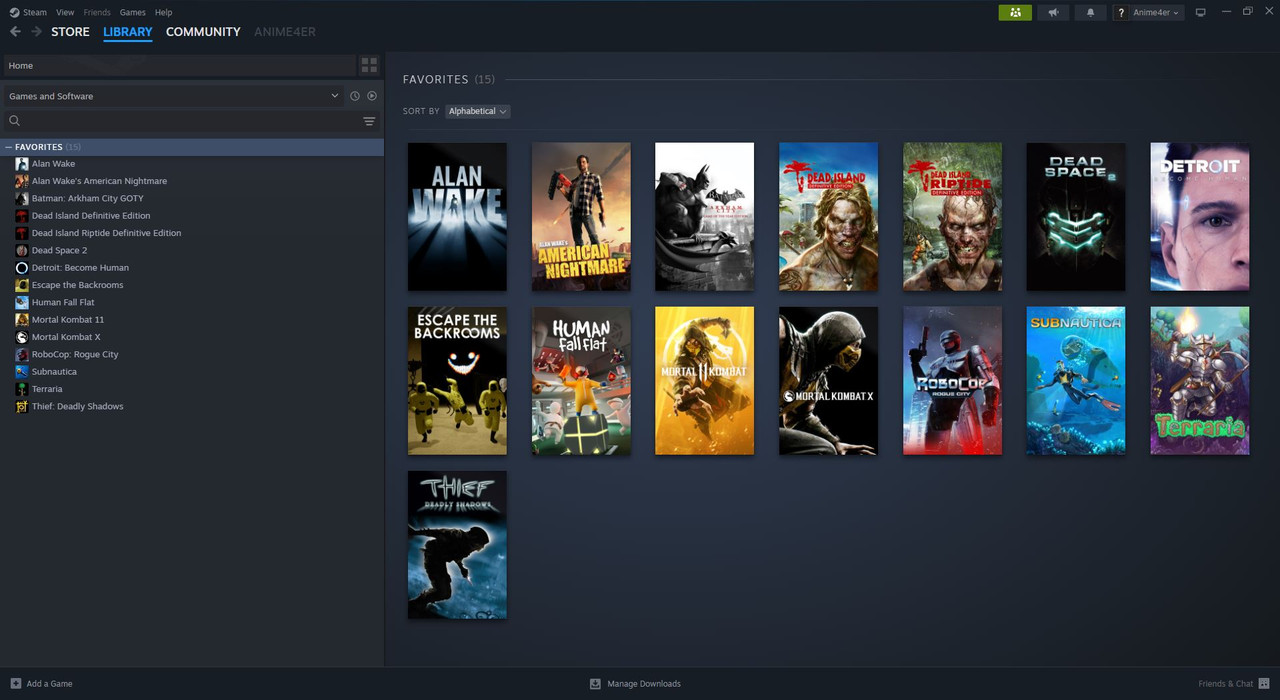Click Escape the Backrooms sidebar icon
Viewport: 1280px width, 700px height.
pos(22,285)
